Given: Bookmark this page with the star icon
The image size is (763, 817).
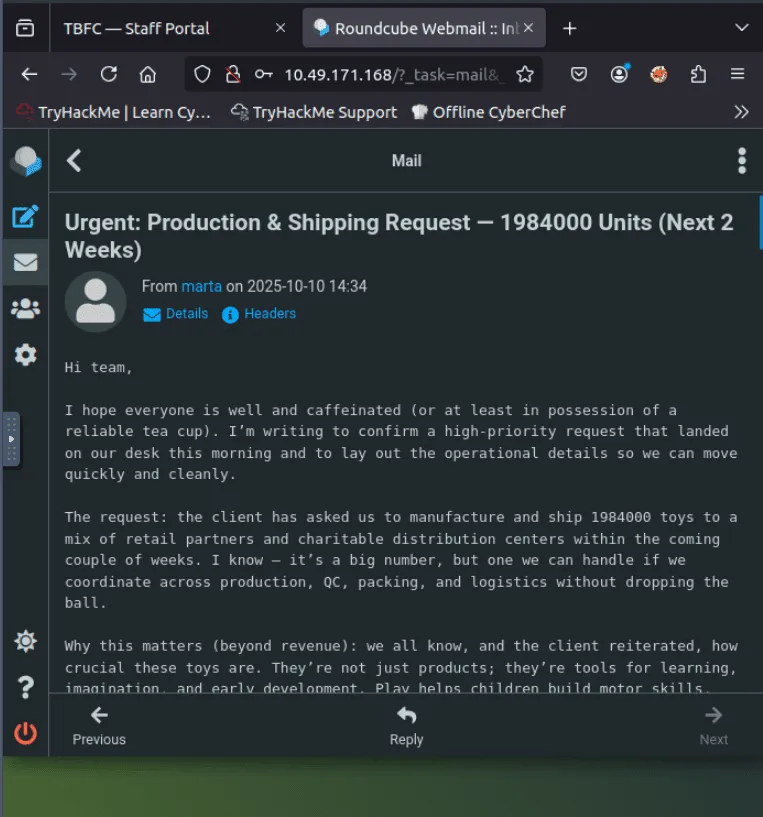Looking at the screenshot, I should point(525,74).
